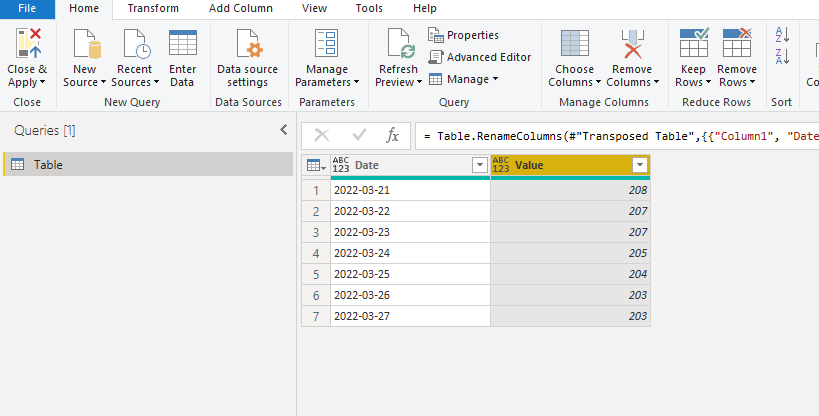Change Date column data type icon
Viewport: 819px width, 416px height.
pyautogui.click(x=341, y=165)
